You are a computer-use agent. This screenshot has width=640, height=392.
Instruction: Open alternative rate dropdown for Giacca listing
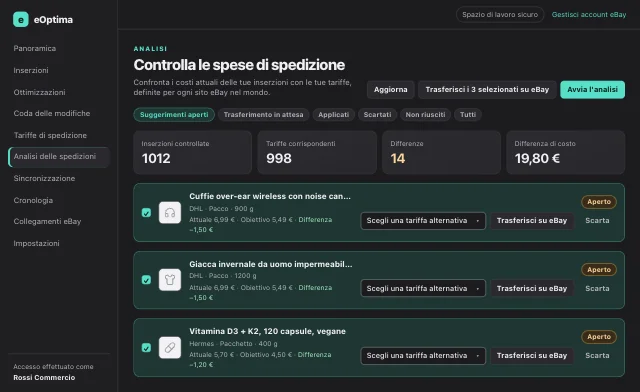click(x=423, y=288)
